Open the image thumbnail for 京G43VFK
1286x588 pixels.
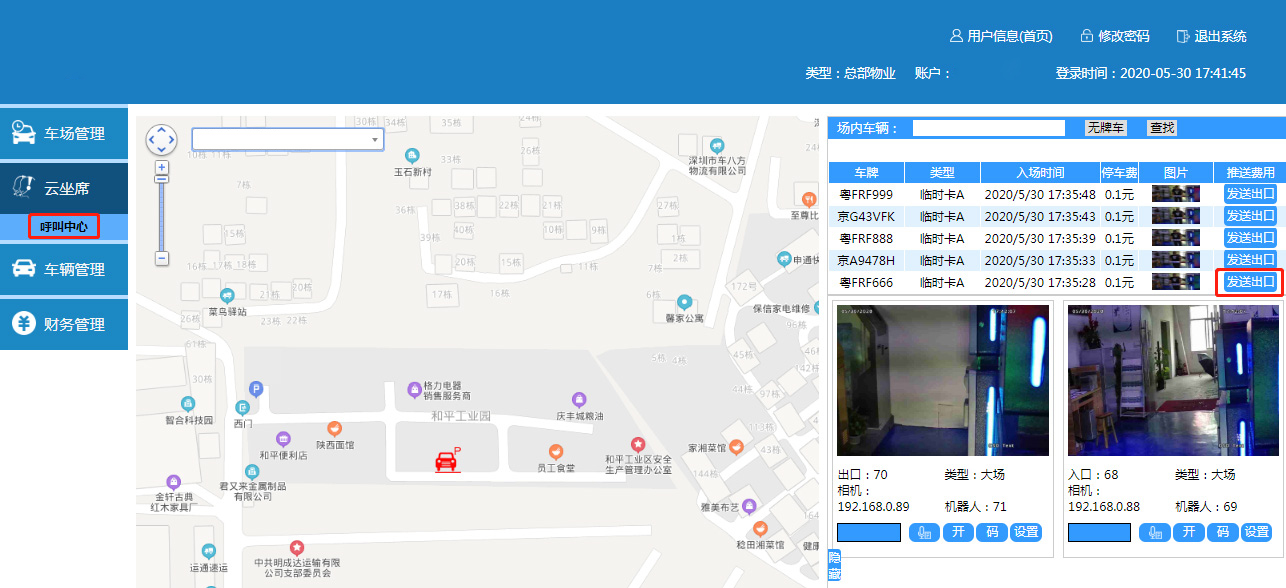(x=1175, y=216)
